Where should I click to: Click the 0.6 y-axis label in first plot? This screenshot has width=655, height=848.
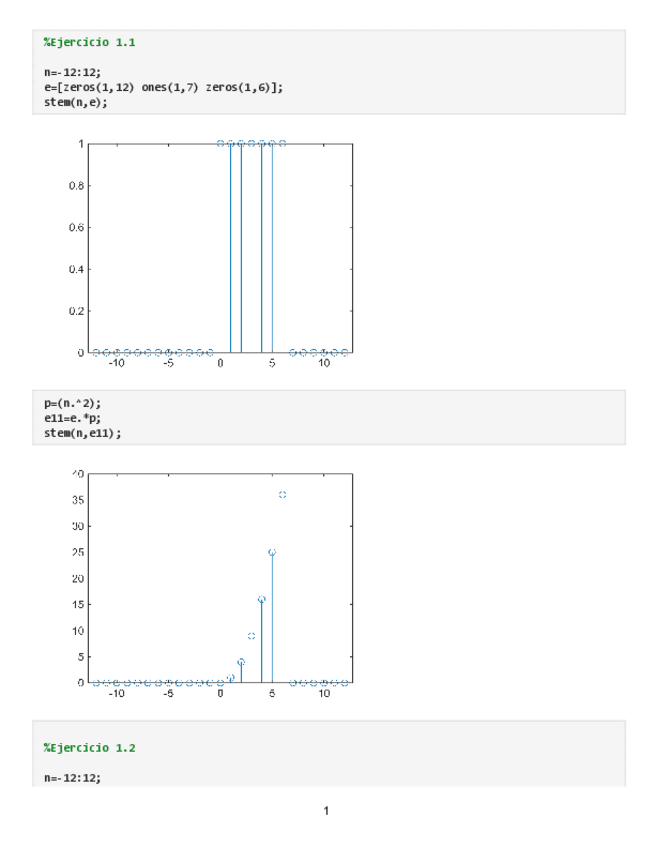click(76, 227)
